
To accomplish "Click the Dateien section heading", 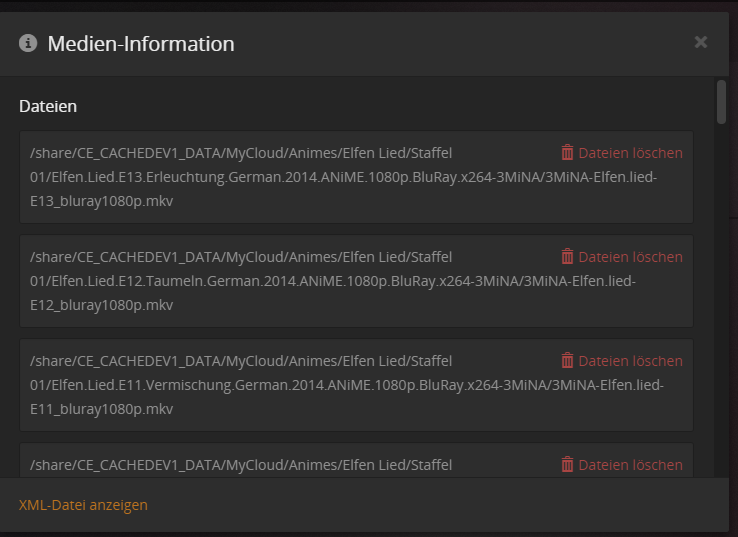I will 48,106.
